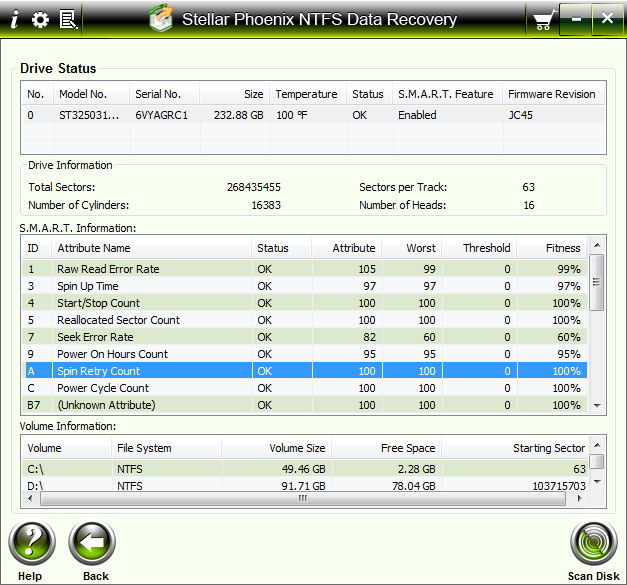Click the 78.04 GB free space value
627x585 pixels.
(413, 486)
